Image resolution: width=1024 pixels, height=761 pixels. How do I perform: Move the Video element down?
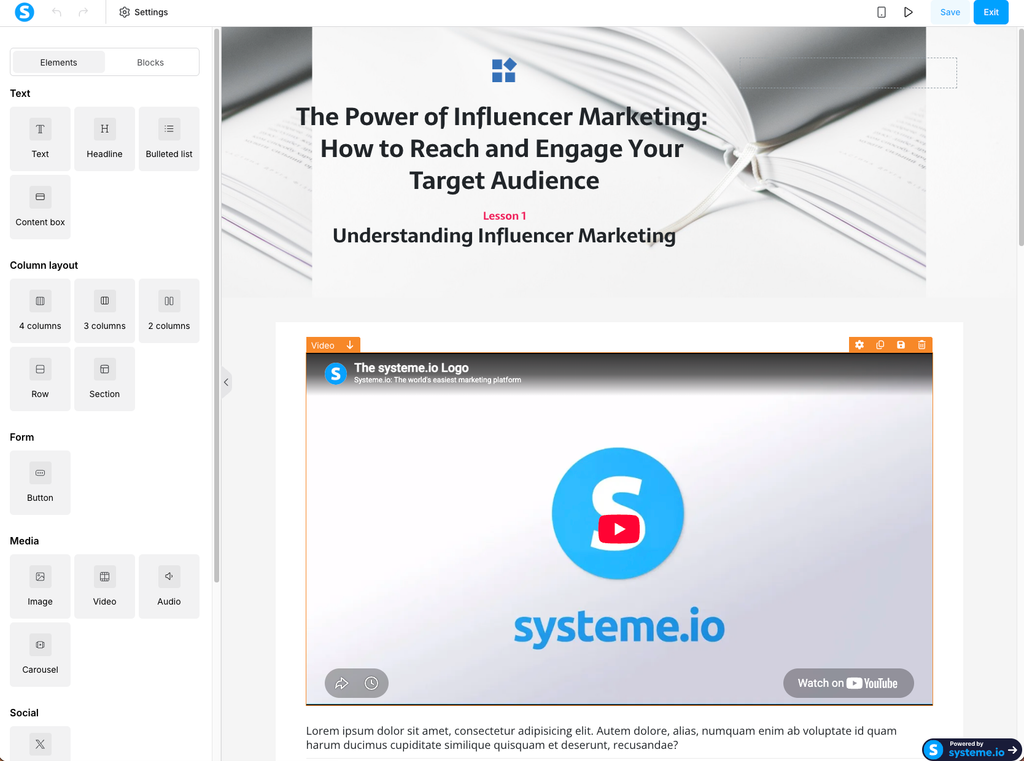[x=350, y=345]
